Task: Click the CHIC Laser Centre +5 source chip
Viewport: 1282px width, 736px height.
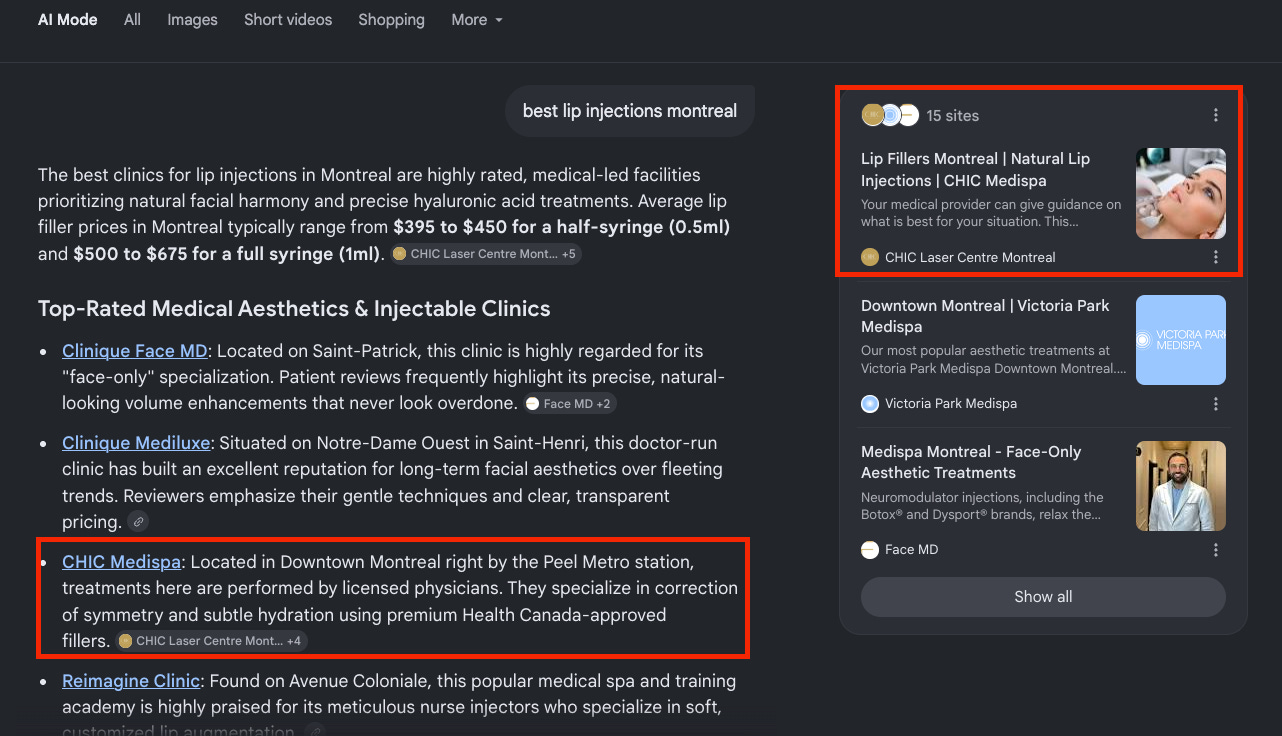Action: (485, 254)
